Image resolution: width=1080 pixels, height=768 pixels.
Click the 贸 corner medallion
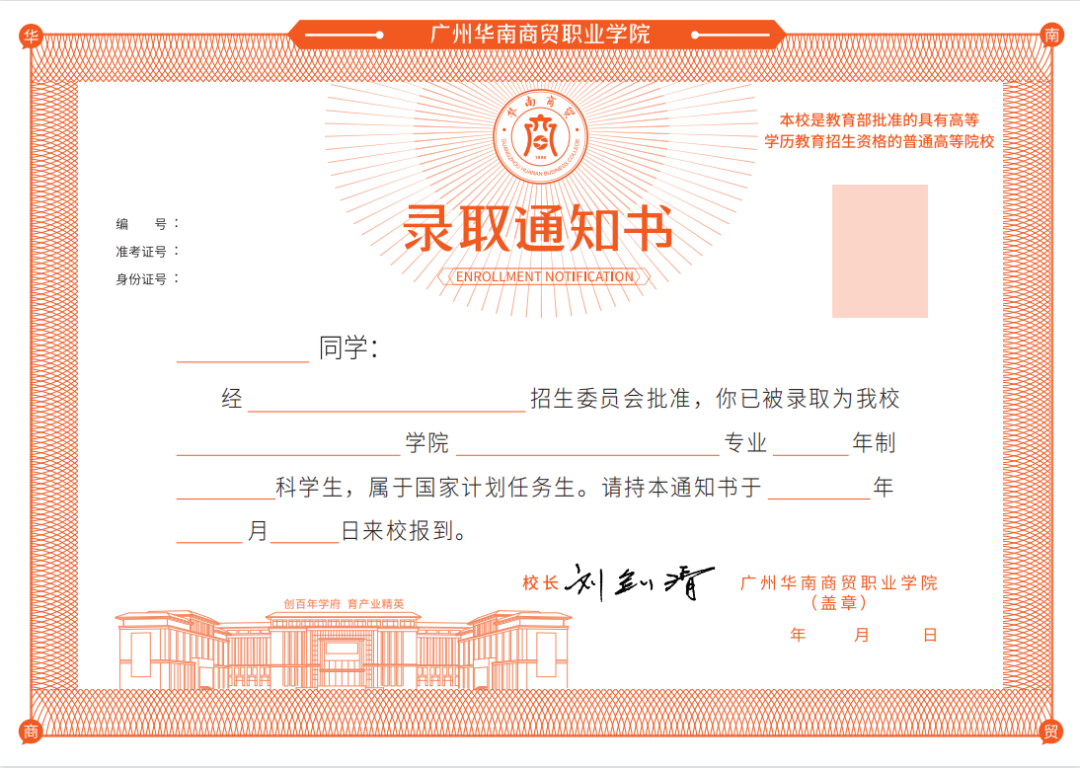point(1050,731)
